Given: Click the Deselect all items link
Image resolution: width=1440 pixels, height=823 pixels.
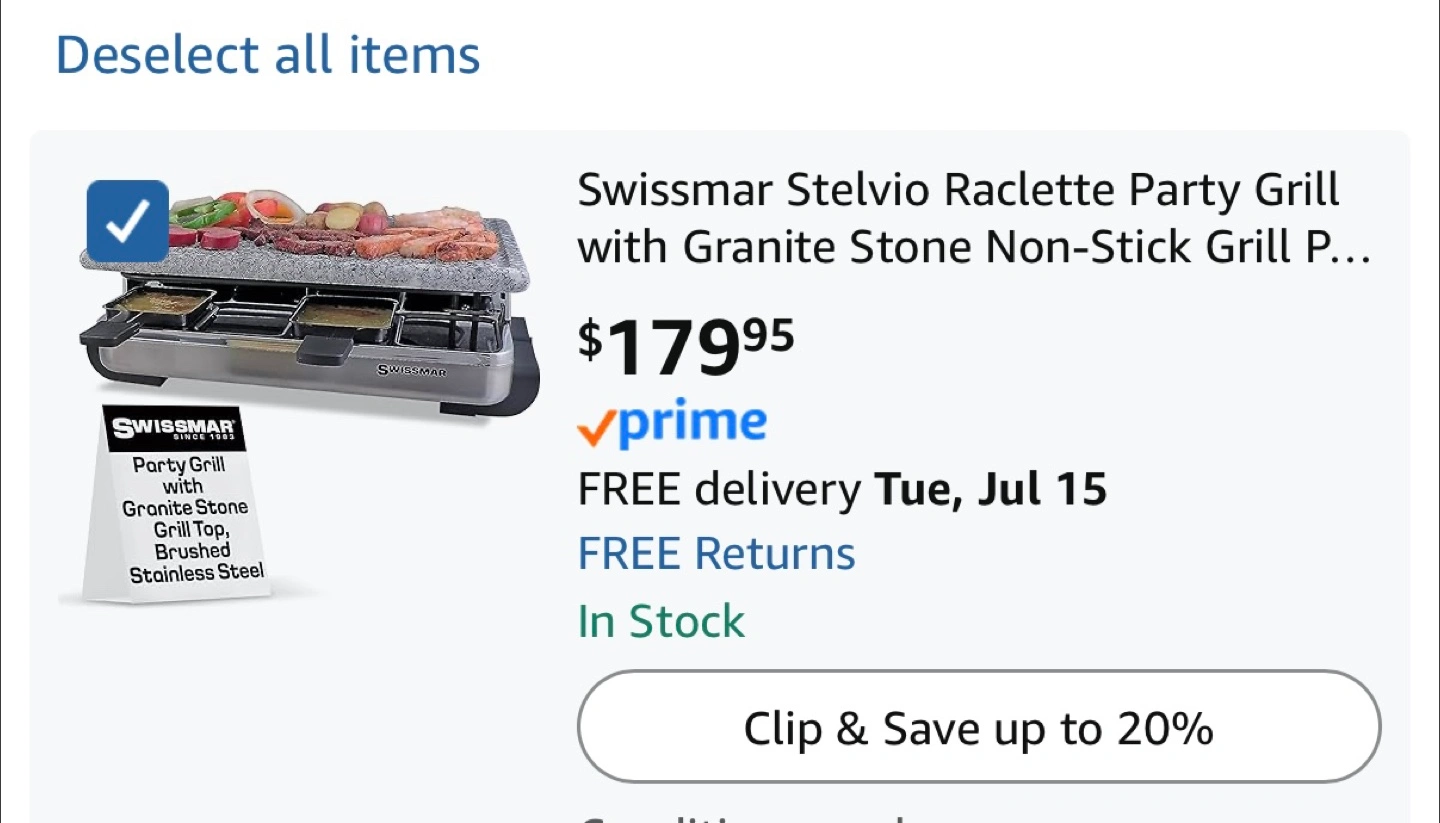Looking at the screenshot, I should coord(268,54).
